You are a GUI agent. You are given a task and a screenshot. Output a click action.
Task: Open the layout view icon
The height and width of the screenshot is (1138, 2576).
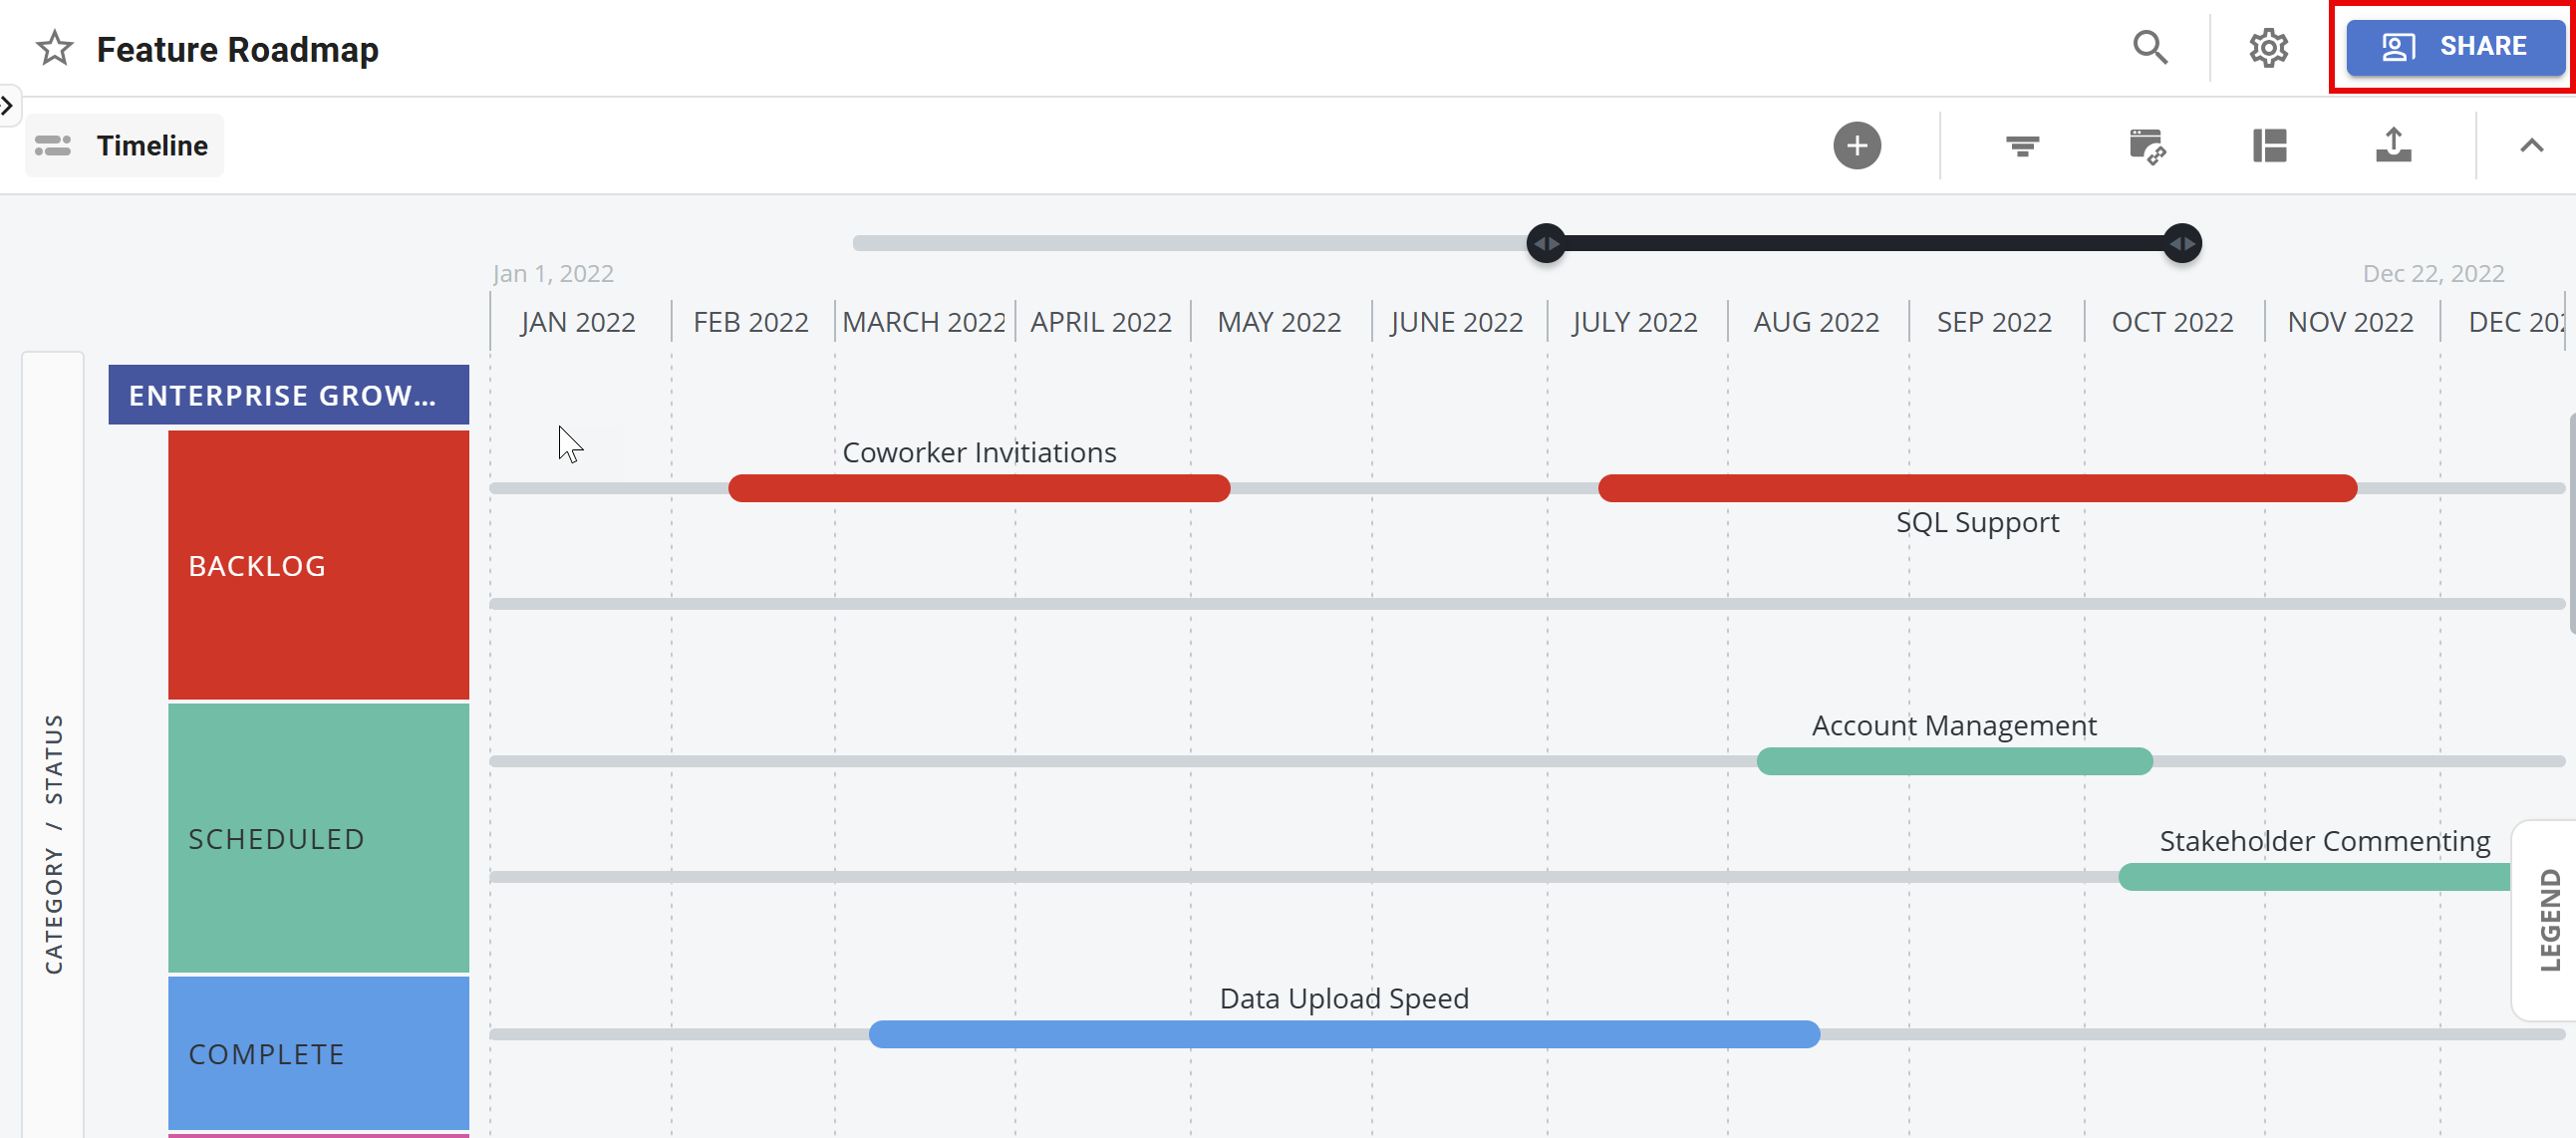tap(2270, 146)
